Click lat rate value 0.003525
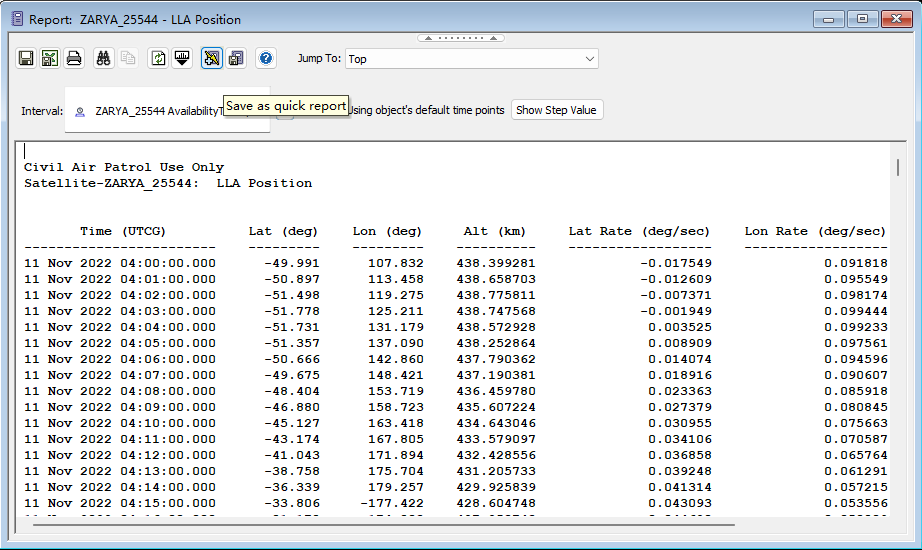This screenshot has width=922, height=550. click(x=680, y=327)
